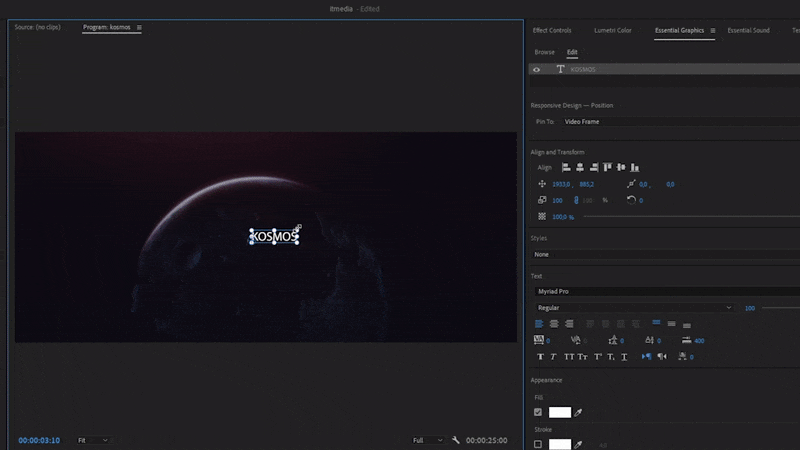Center the layer horizontally in the frame
The width and height of the screenshot is (800, 450).
580,167
